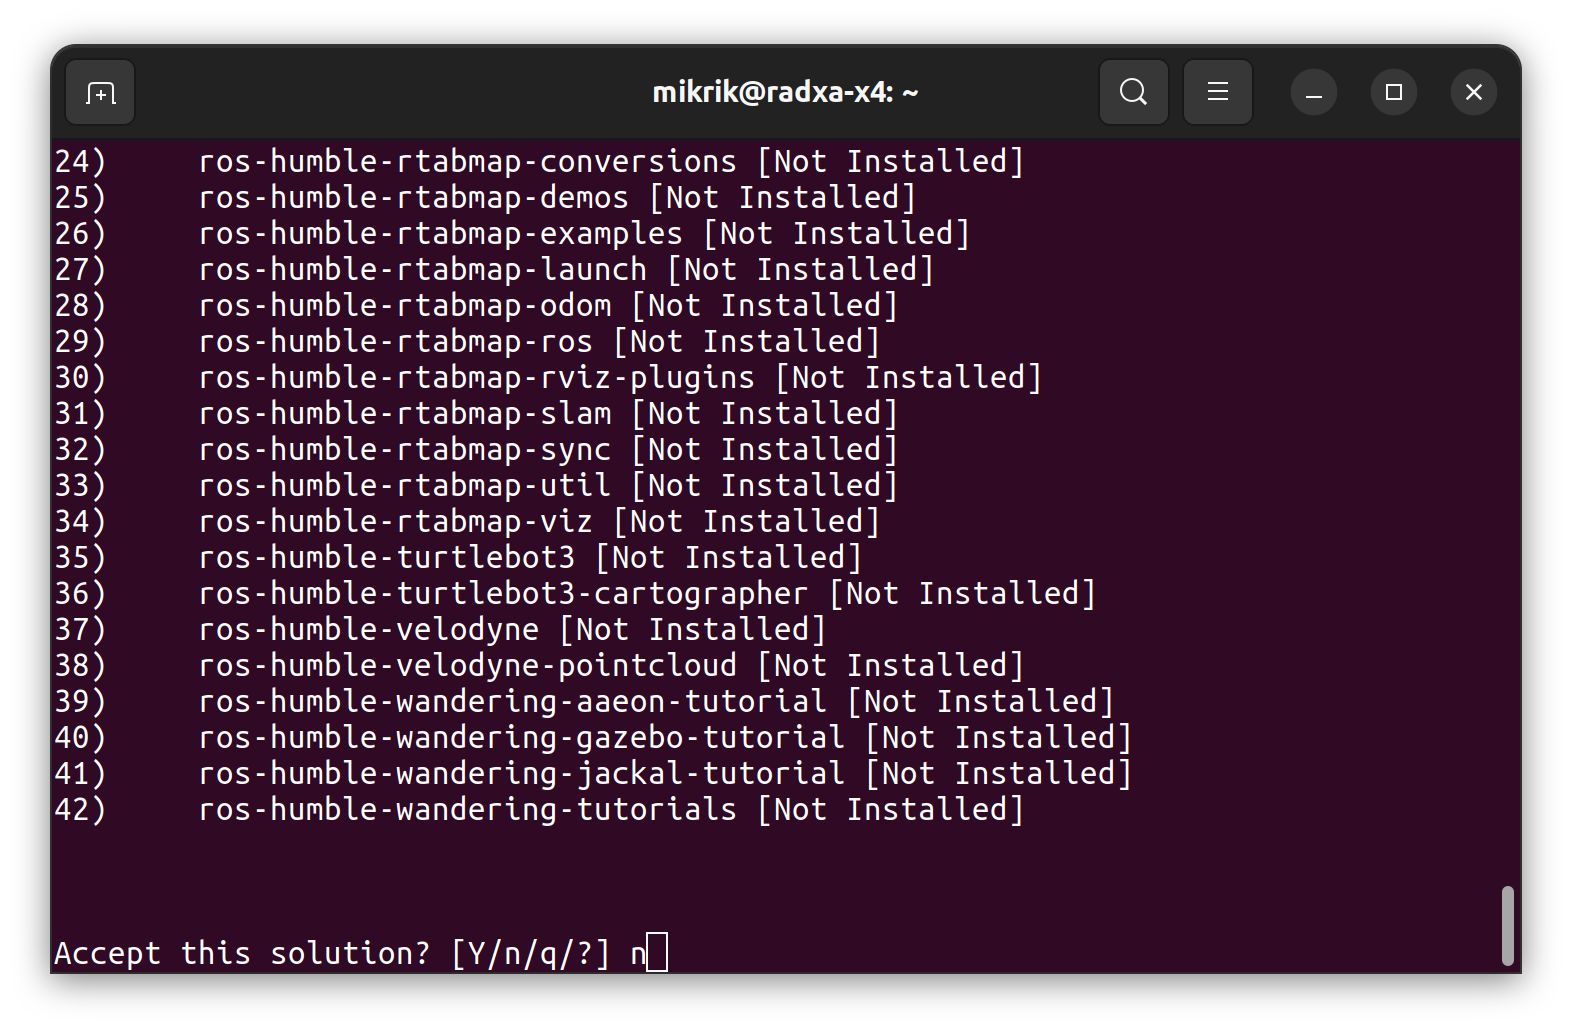The width and height of the screenshot is (1572, 1030).
Task: Click the ros-humble-rtabmap-demos entry
Action: click(x=413, y=198)
